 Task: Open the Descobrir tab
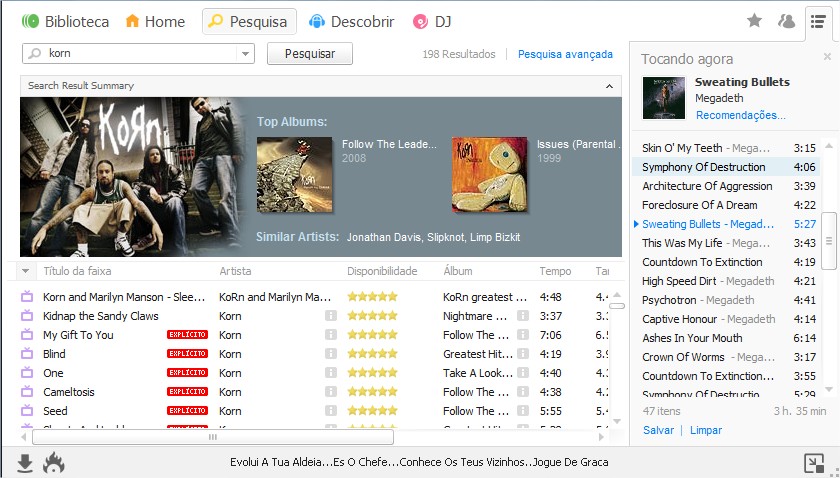351,21
